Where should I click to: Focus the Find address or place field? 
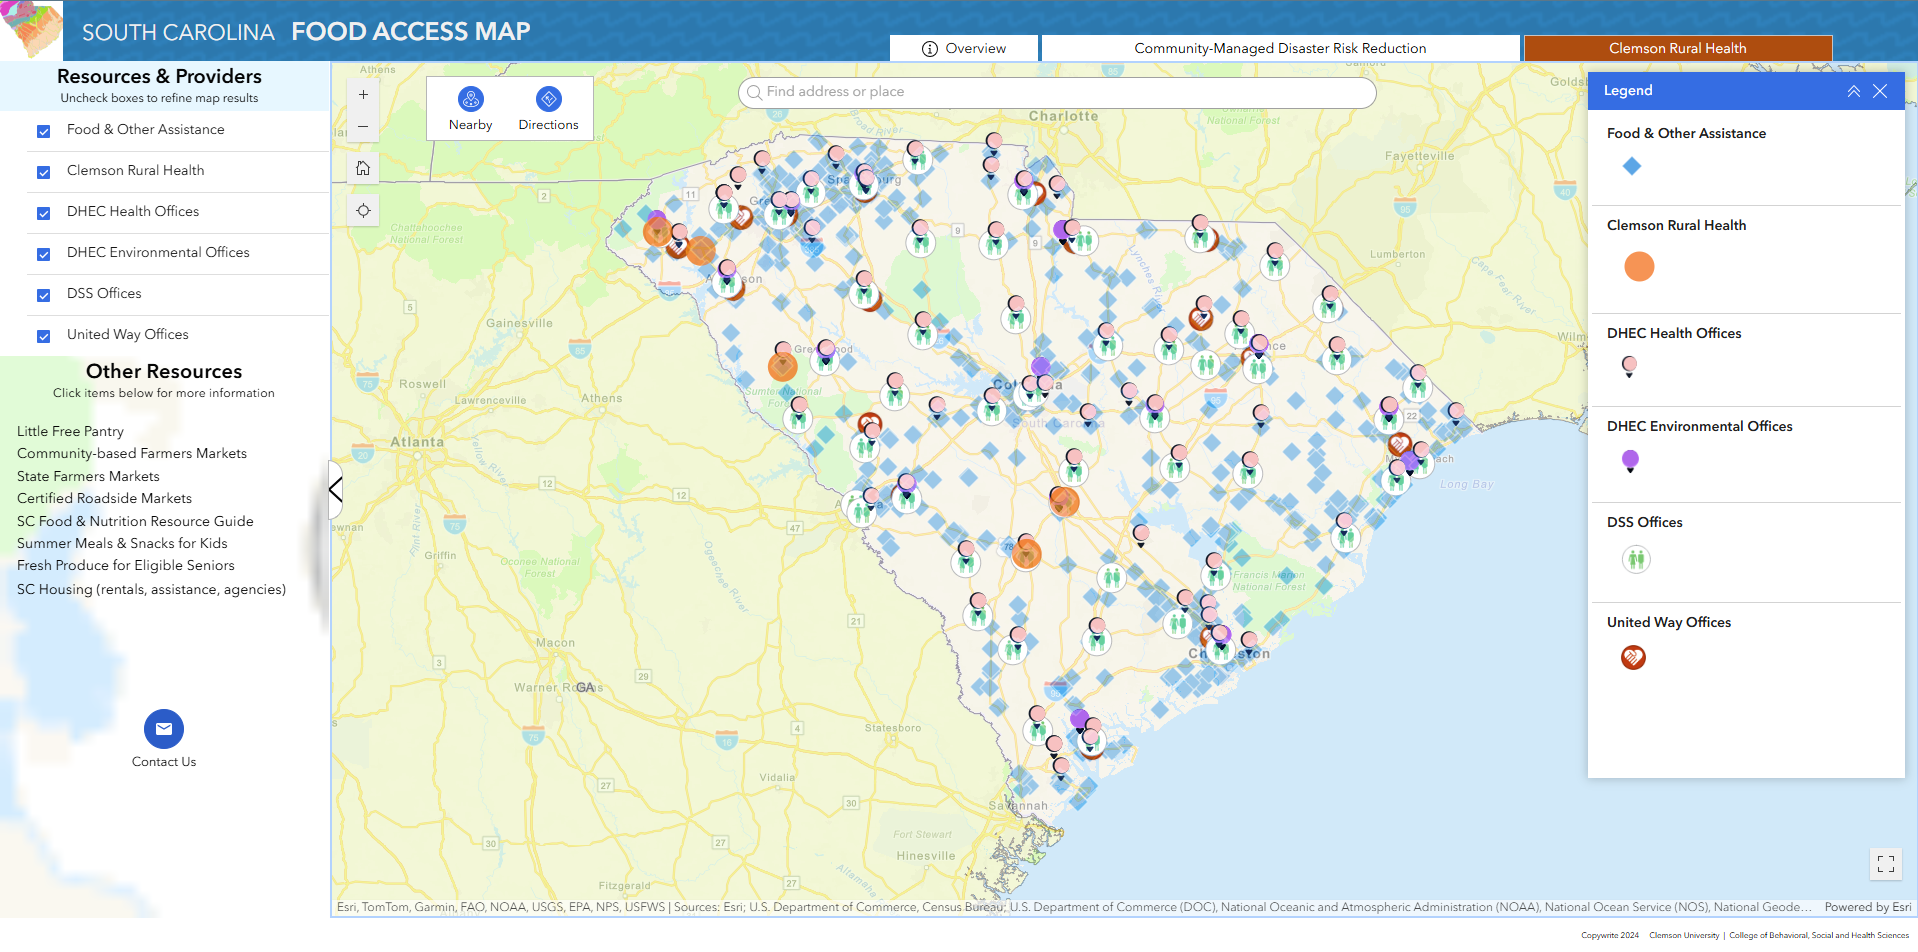tap(1057, 92)
